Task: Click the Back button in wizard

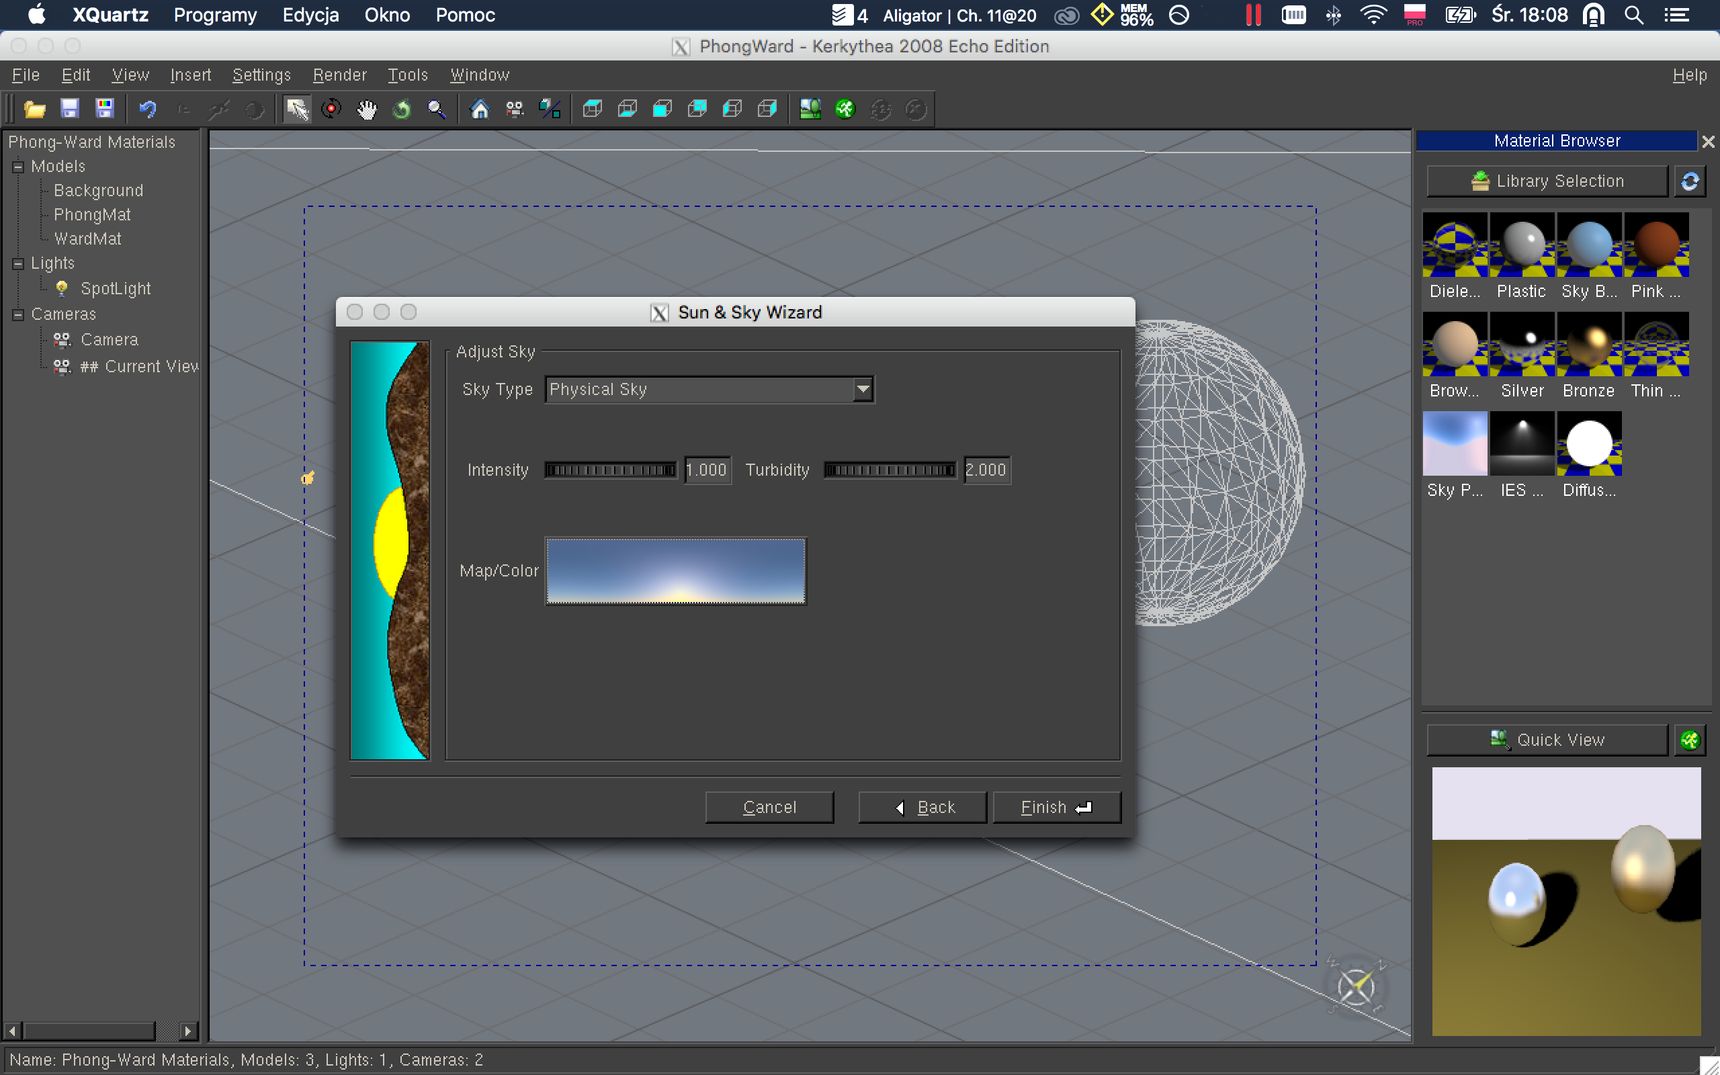Action: [922, 807]
